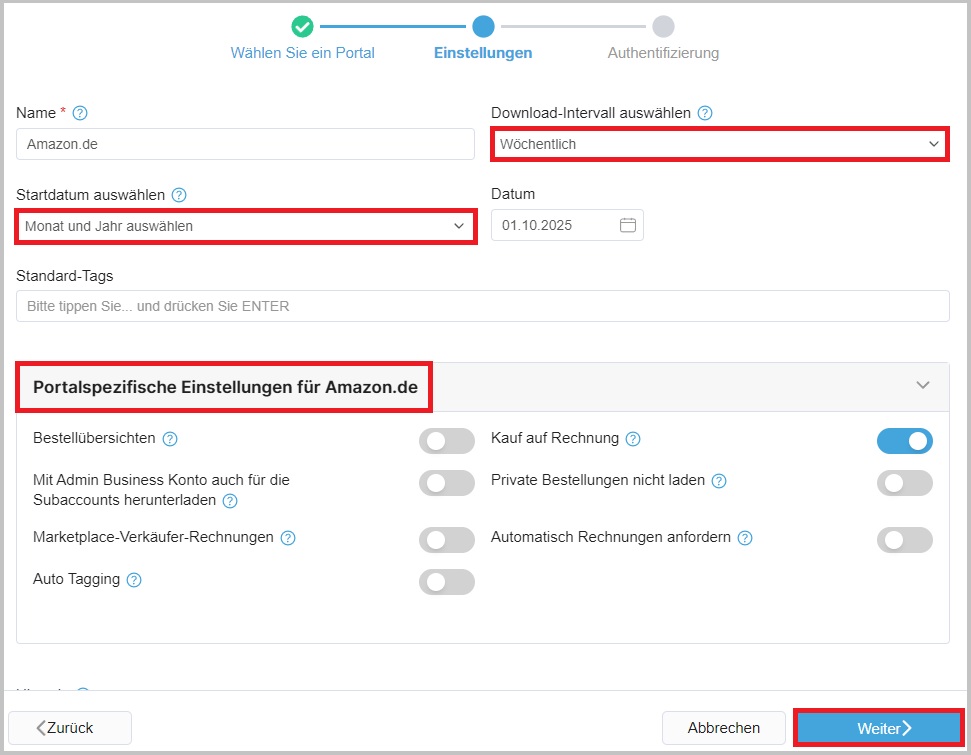Click help icon next to Auto Tagging
The height and width of the screenshot is (755, 971).
134,580
